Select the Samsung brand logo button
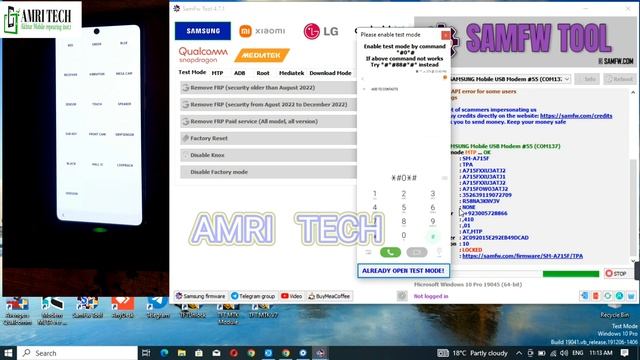 [x=203, y=31]
